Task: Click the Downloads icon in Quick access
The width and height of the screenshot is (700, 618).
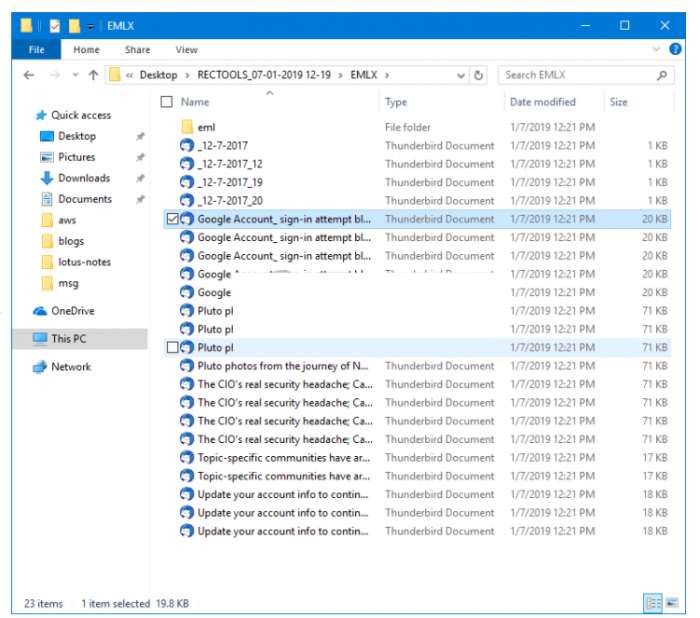Action: point(46,178)
